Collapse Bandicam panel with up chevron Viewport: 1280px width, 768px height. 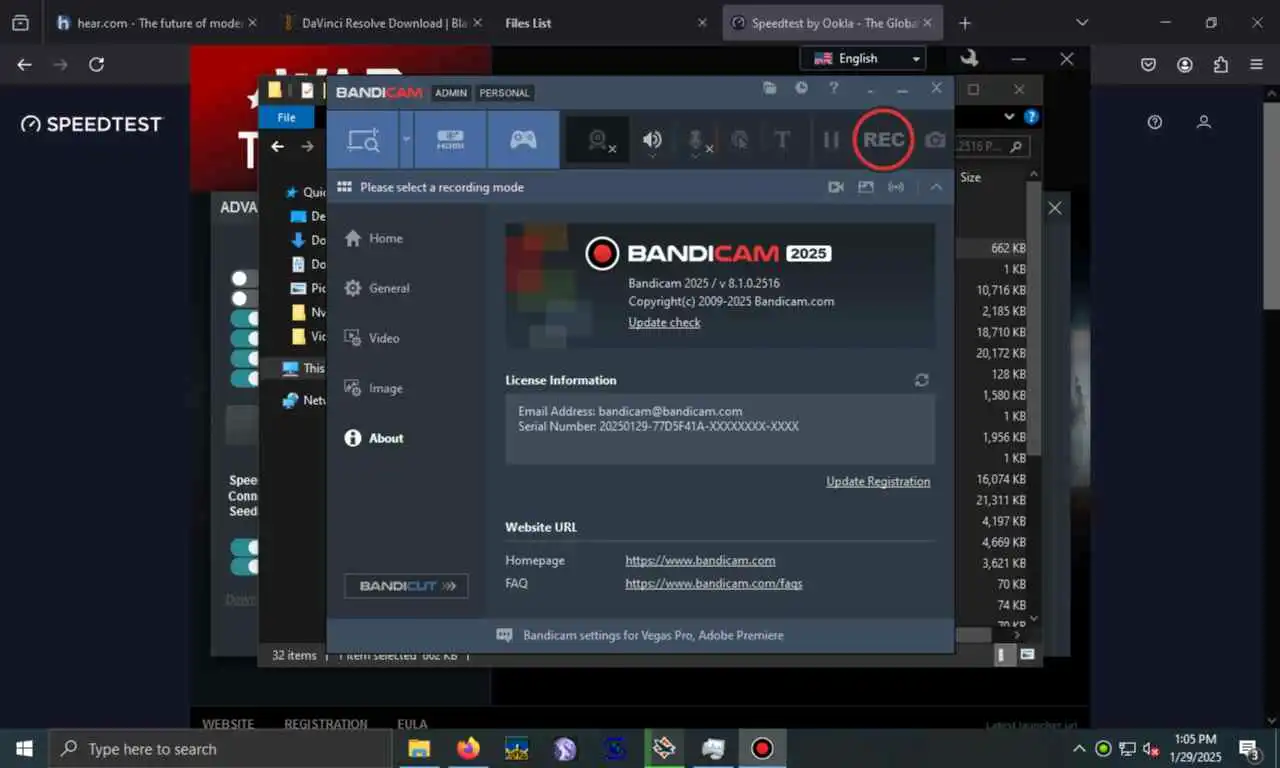(936, 187)
